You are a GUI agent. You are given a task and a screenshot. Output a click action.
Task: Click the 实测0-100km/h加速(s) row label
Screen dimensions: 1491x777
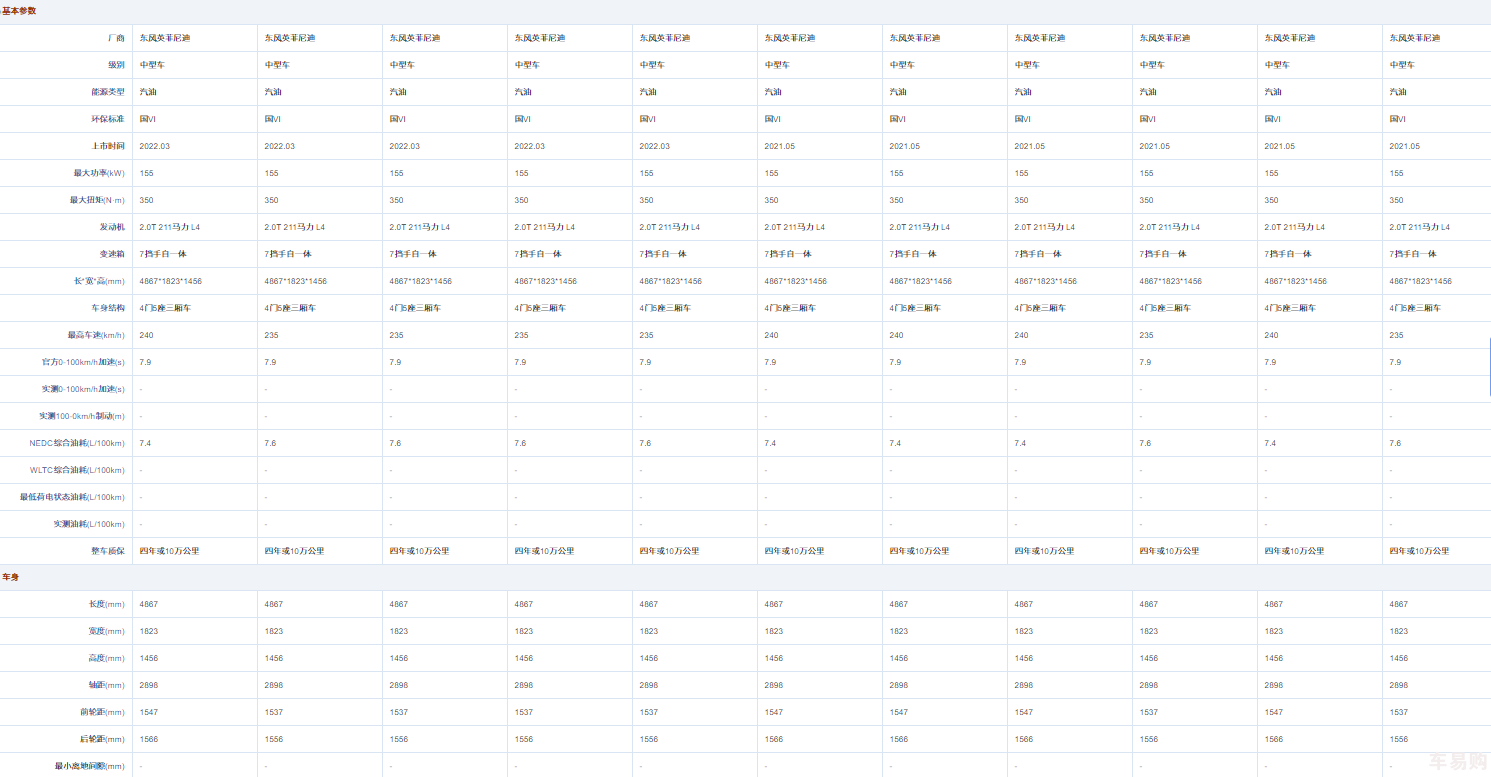tap(84, 389)
